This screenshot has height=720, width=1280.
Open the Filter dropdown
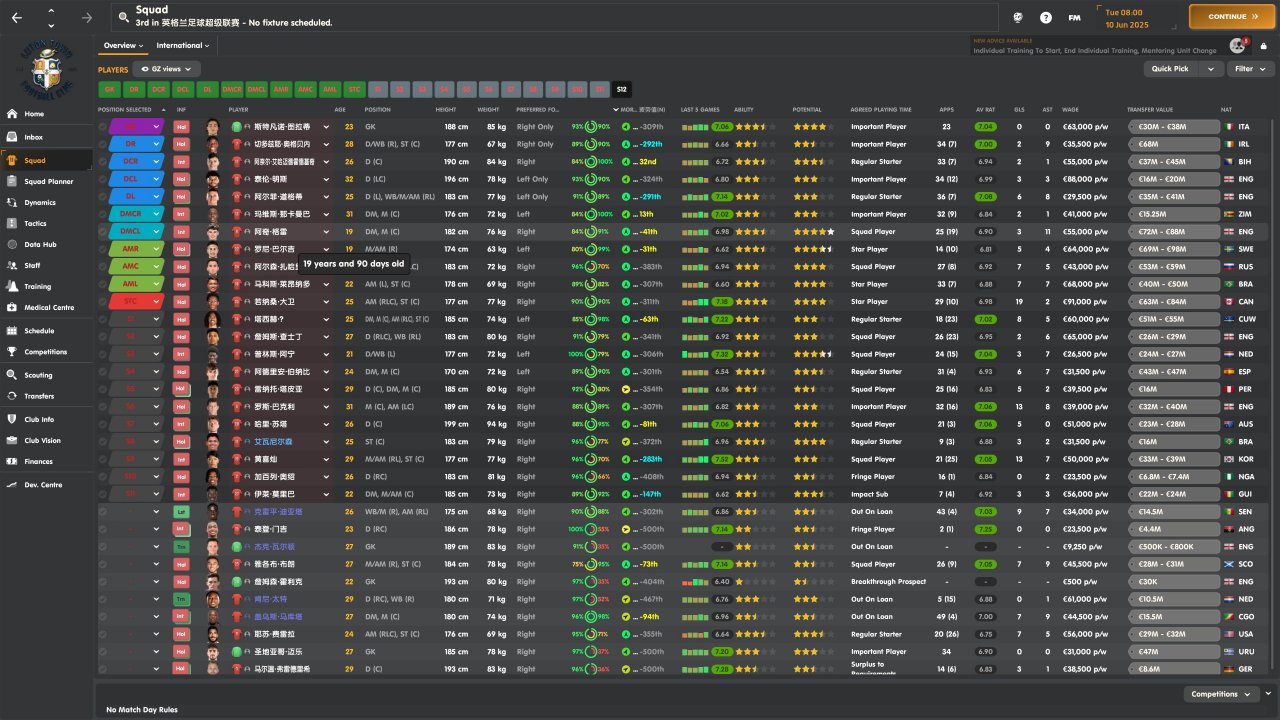[x=1249, y=69]
